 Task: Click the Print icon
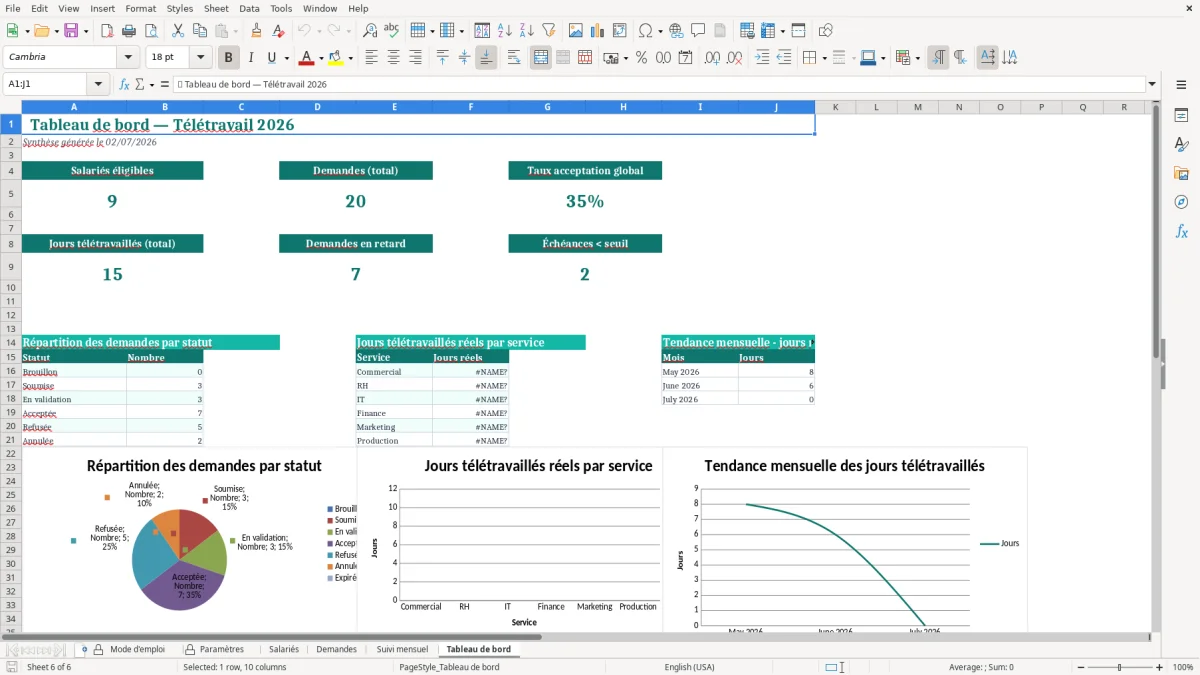point(127,31)
